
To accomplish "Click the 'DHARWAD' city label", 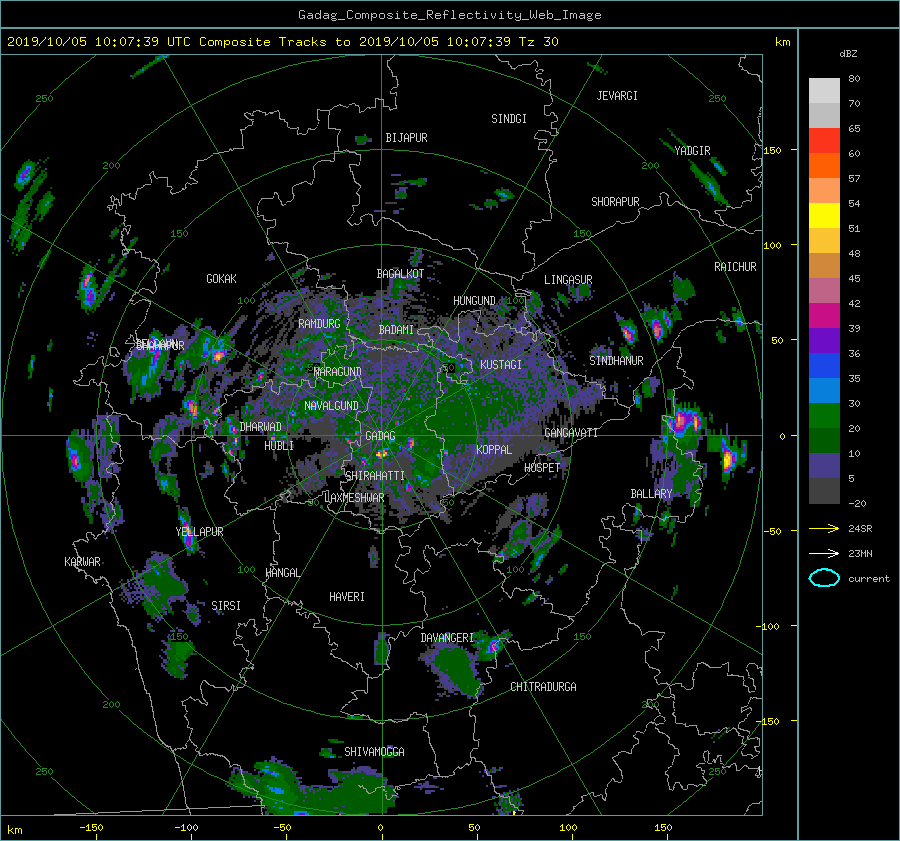I will [x=261, y=427].
